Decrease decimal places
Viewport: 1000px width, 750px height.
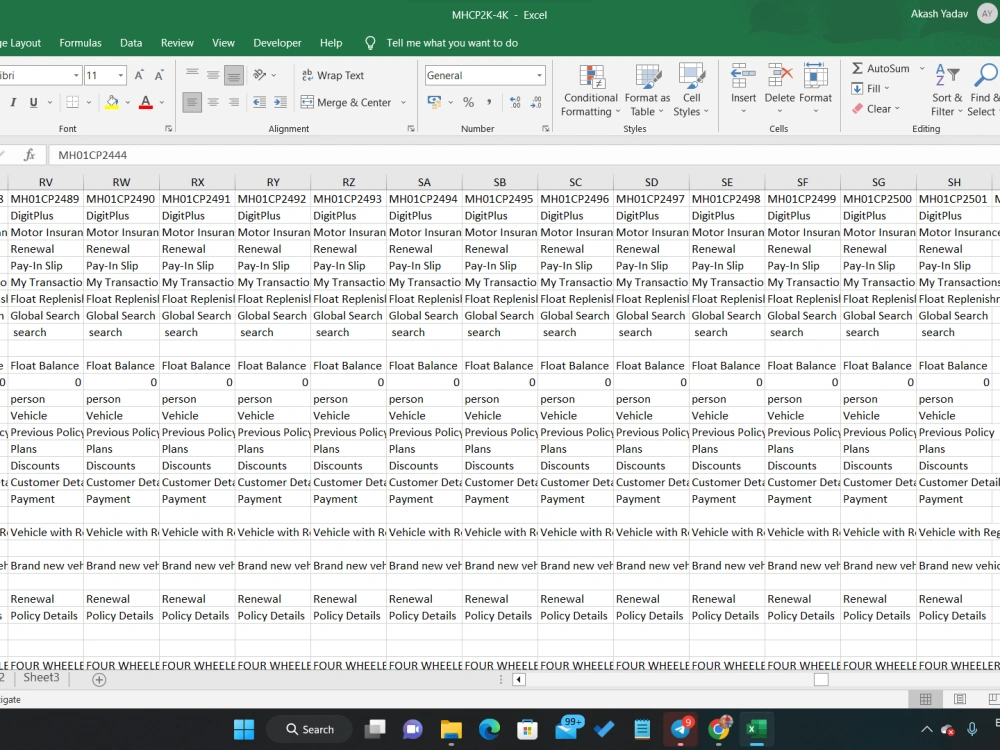pyautogui.click(x=536, y=102)
